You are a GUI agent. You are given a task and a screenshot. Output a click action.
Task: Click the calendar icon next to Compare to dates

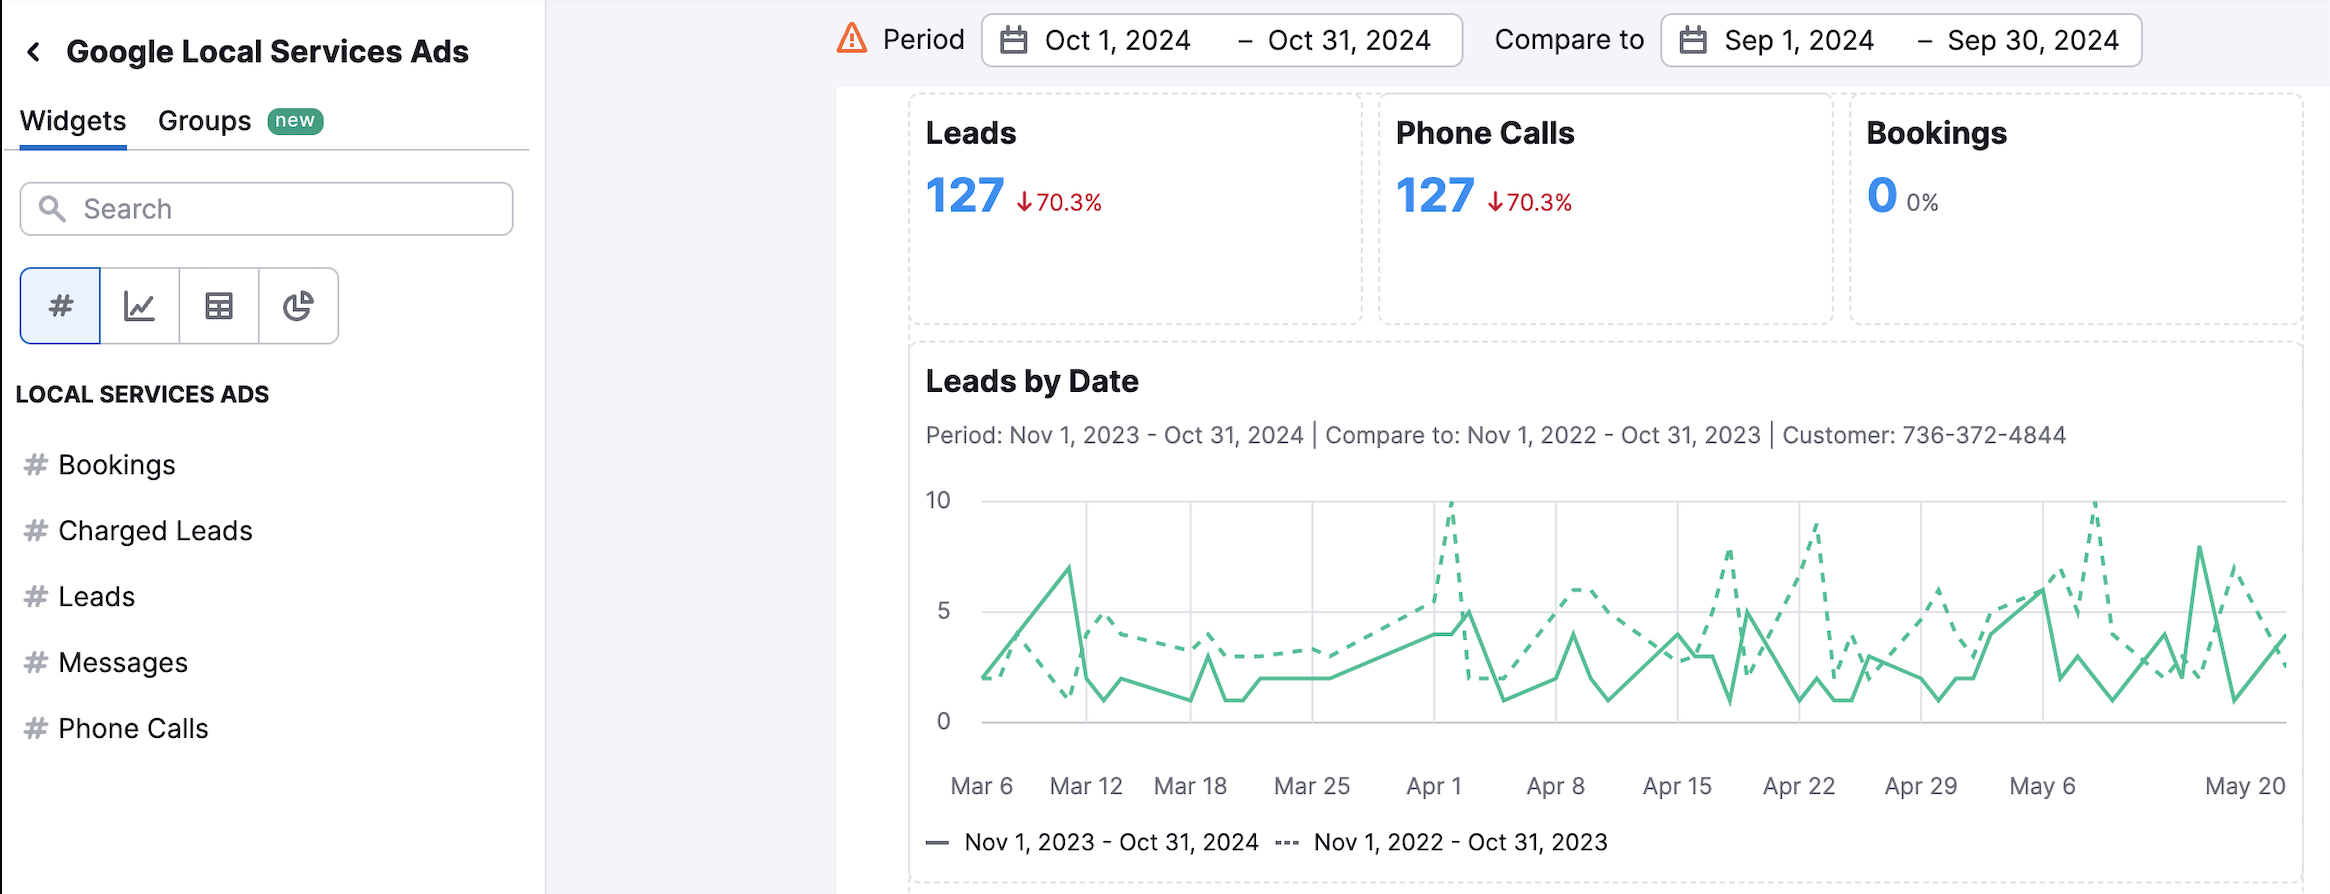pos(1692,39)
